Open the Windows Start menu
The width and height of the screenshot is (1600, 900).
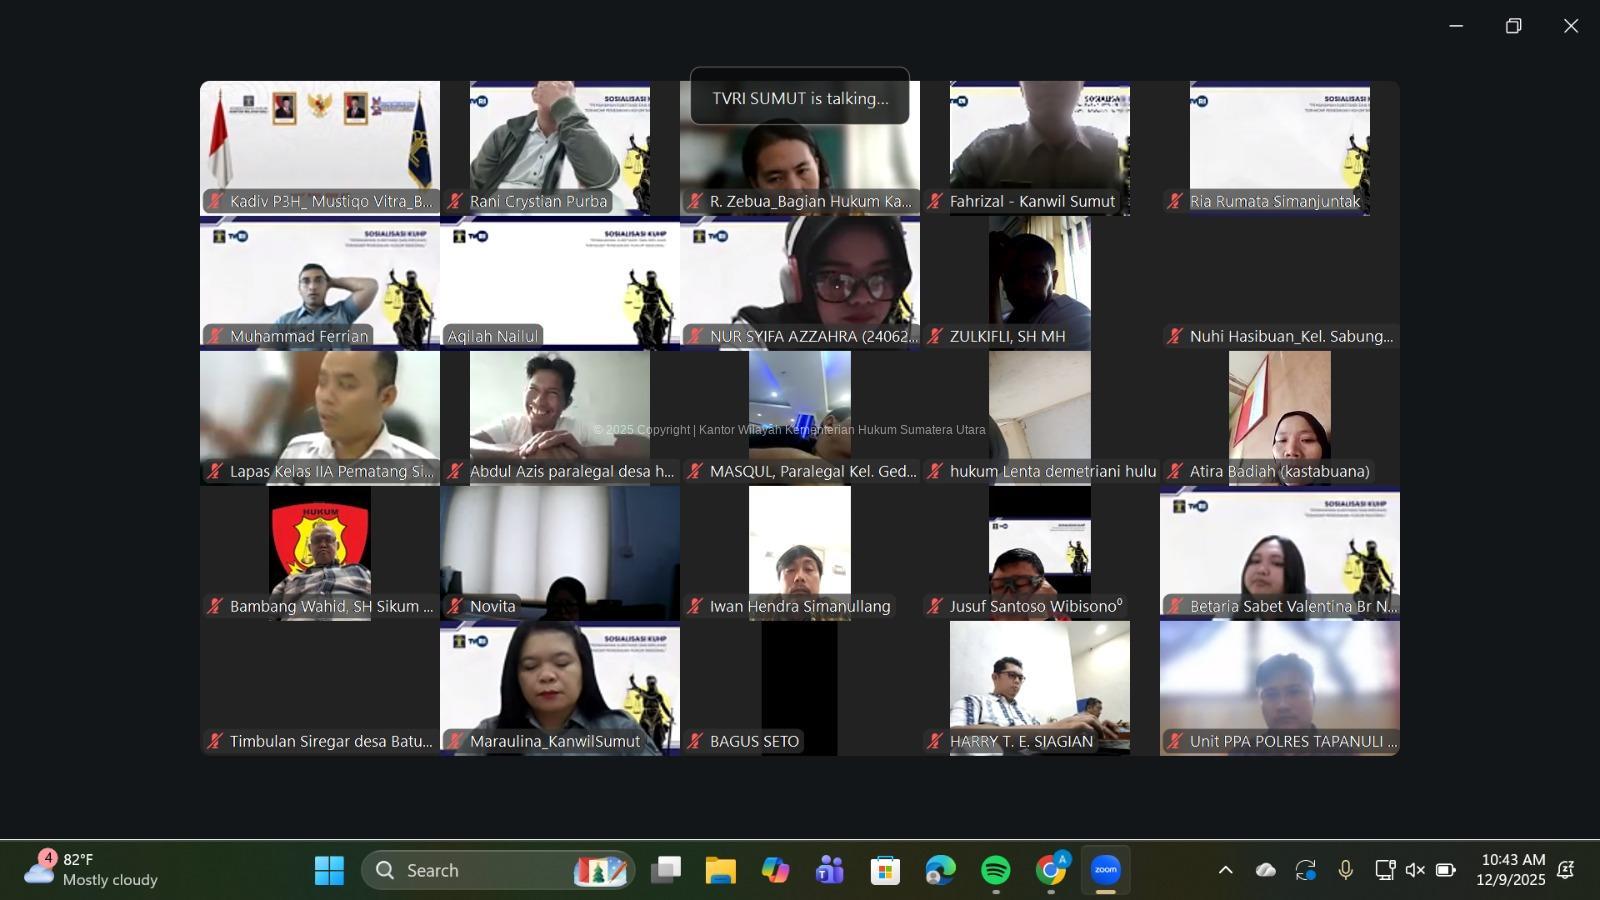(329, 870)
